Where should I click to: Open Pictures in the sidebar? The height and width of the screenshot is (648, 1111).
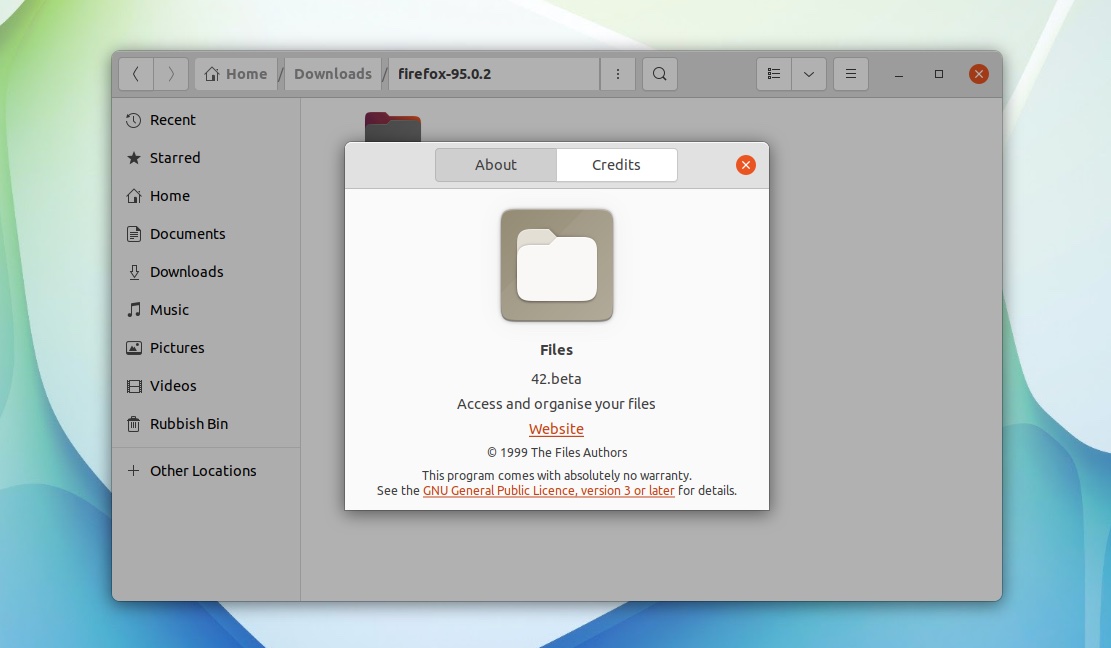click(x=206, y=348)
